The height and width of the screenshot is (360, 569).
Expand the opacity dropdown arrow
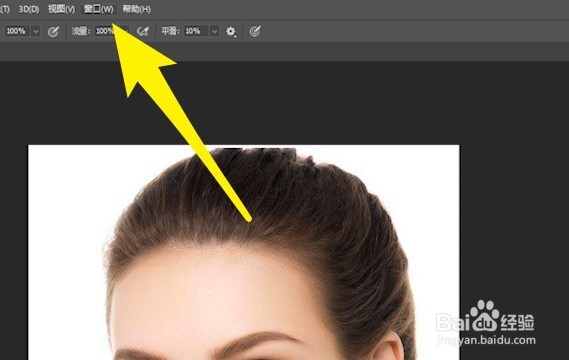pos(36,31)
